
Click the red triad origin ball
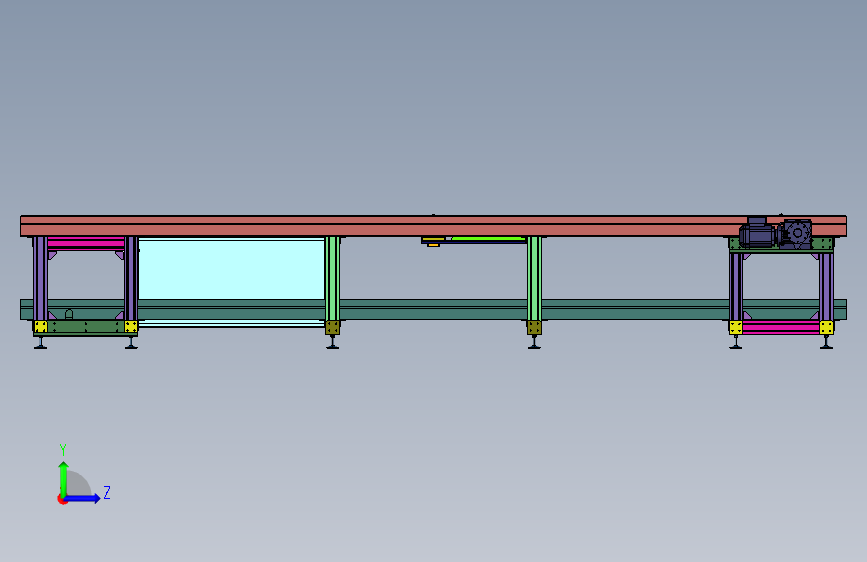coord(62,499)
